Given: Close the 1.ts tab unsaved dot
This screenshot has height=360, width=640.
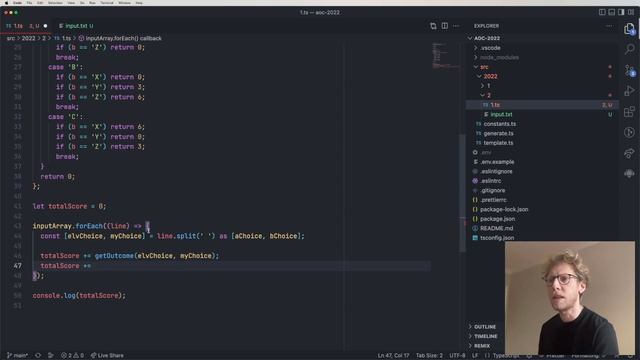Looking at the screenshot, I should click(x=45, y=26).
